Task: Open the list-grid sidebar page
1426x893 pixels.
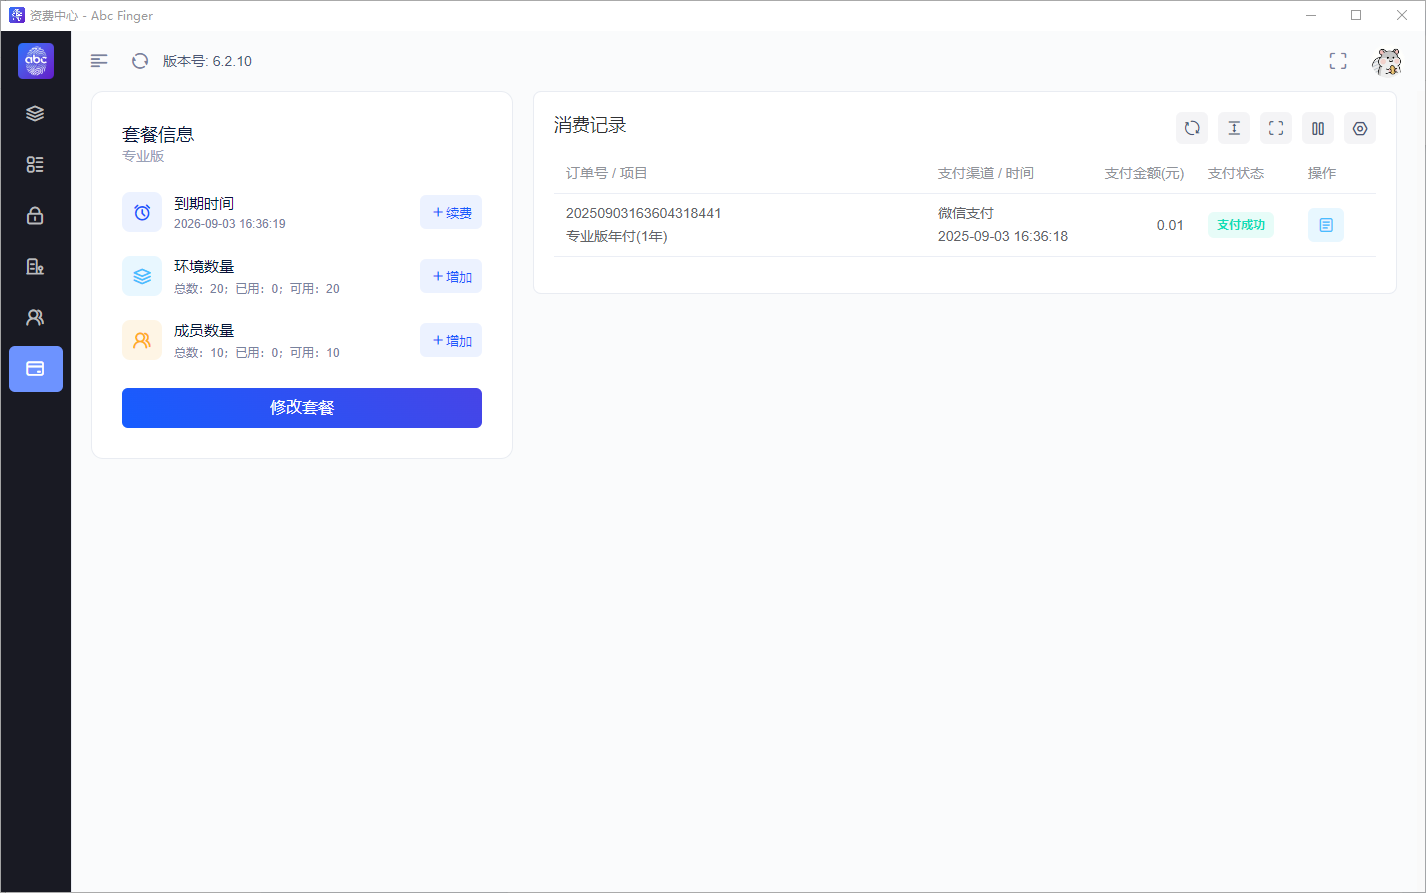Action: 35,164
